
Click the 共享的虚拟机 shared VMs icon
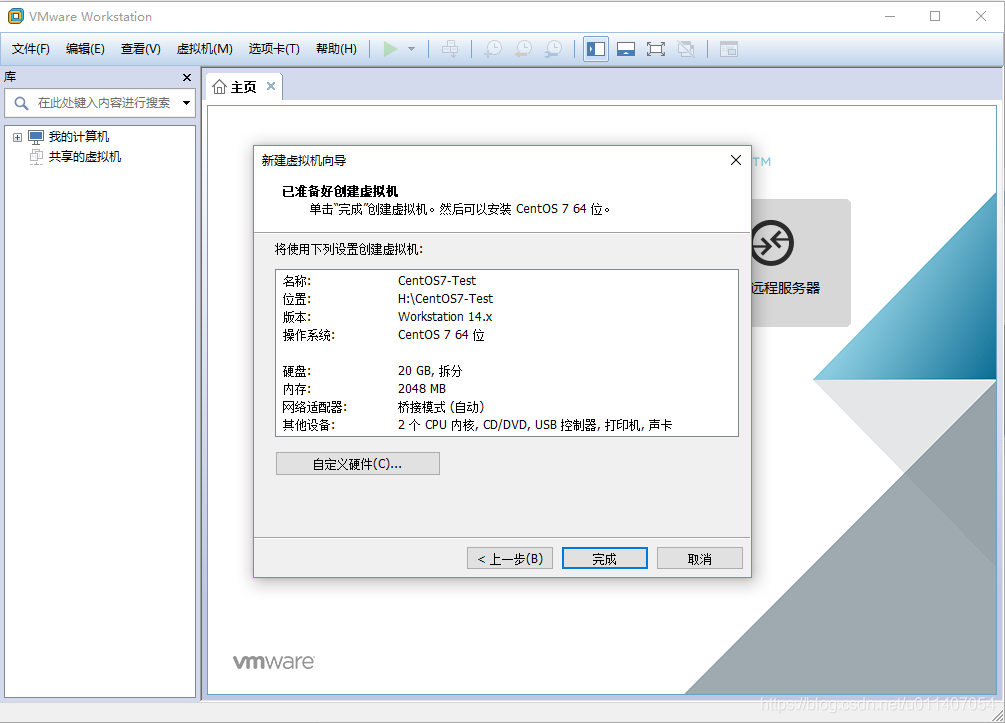pos(36,156)
